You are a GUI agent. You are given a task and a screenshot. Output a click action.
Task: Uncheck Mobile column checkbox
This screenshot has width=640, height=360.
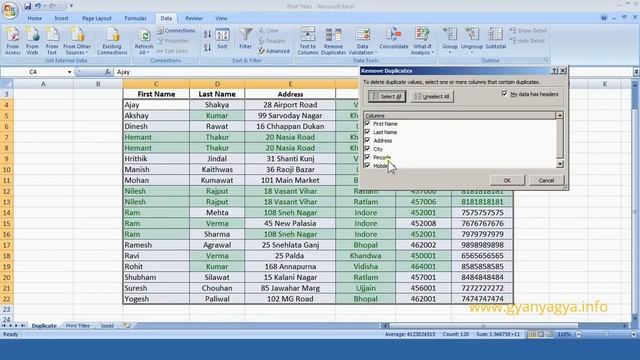click(x=367, y=165)
